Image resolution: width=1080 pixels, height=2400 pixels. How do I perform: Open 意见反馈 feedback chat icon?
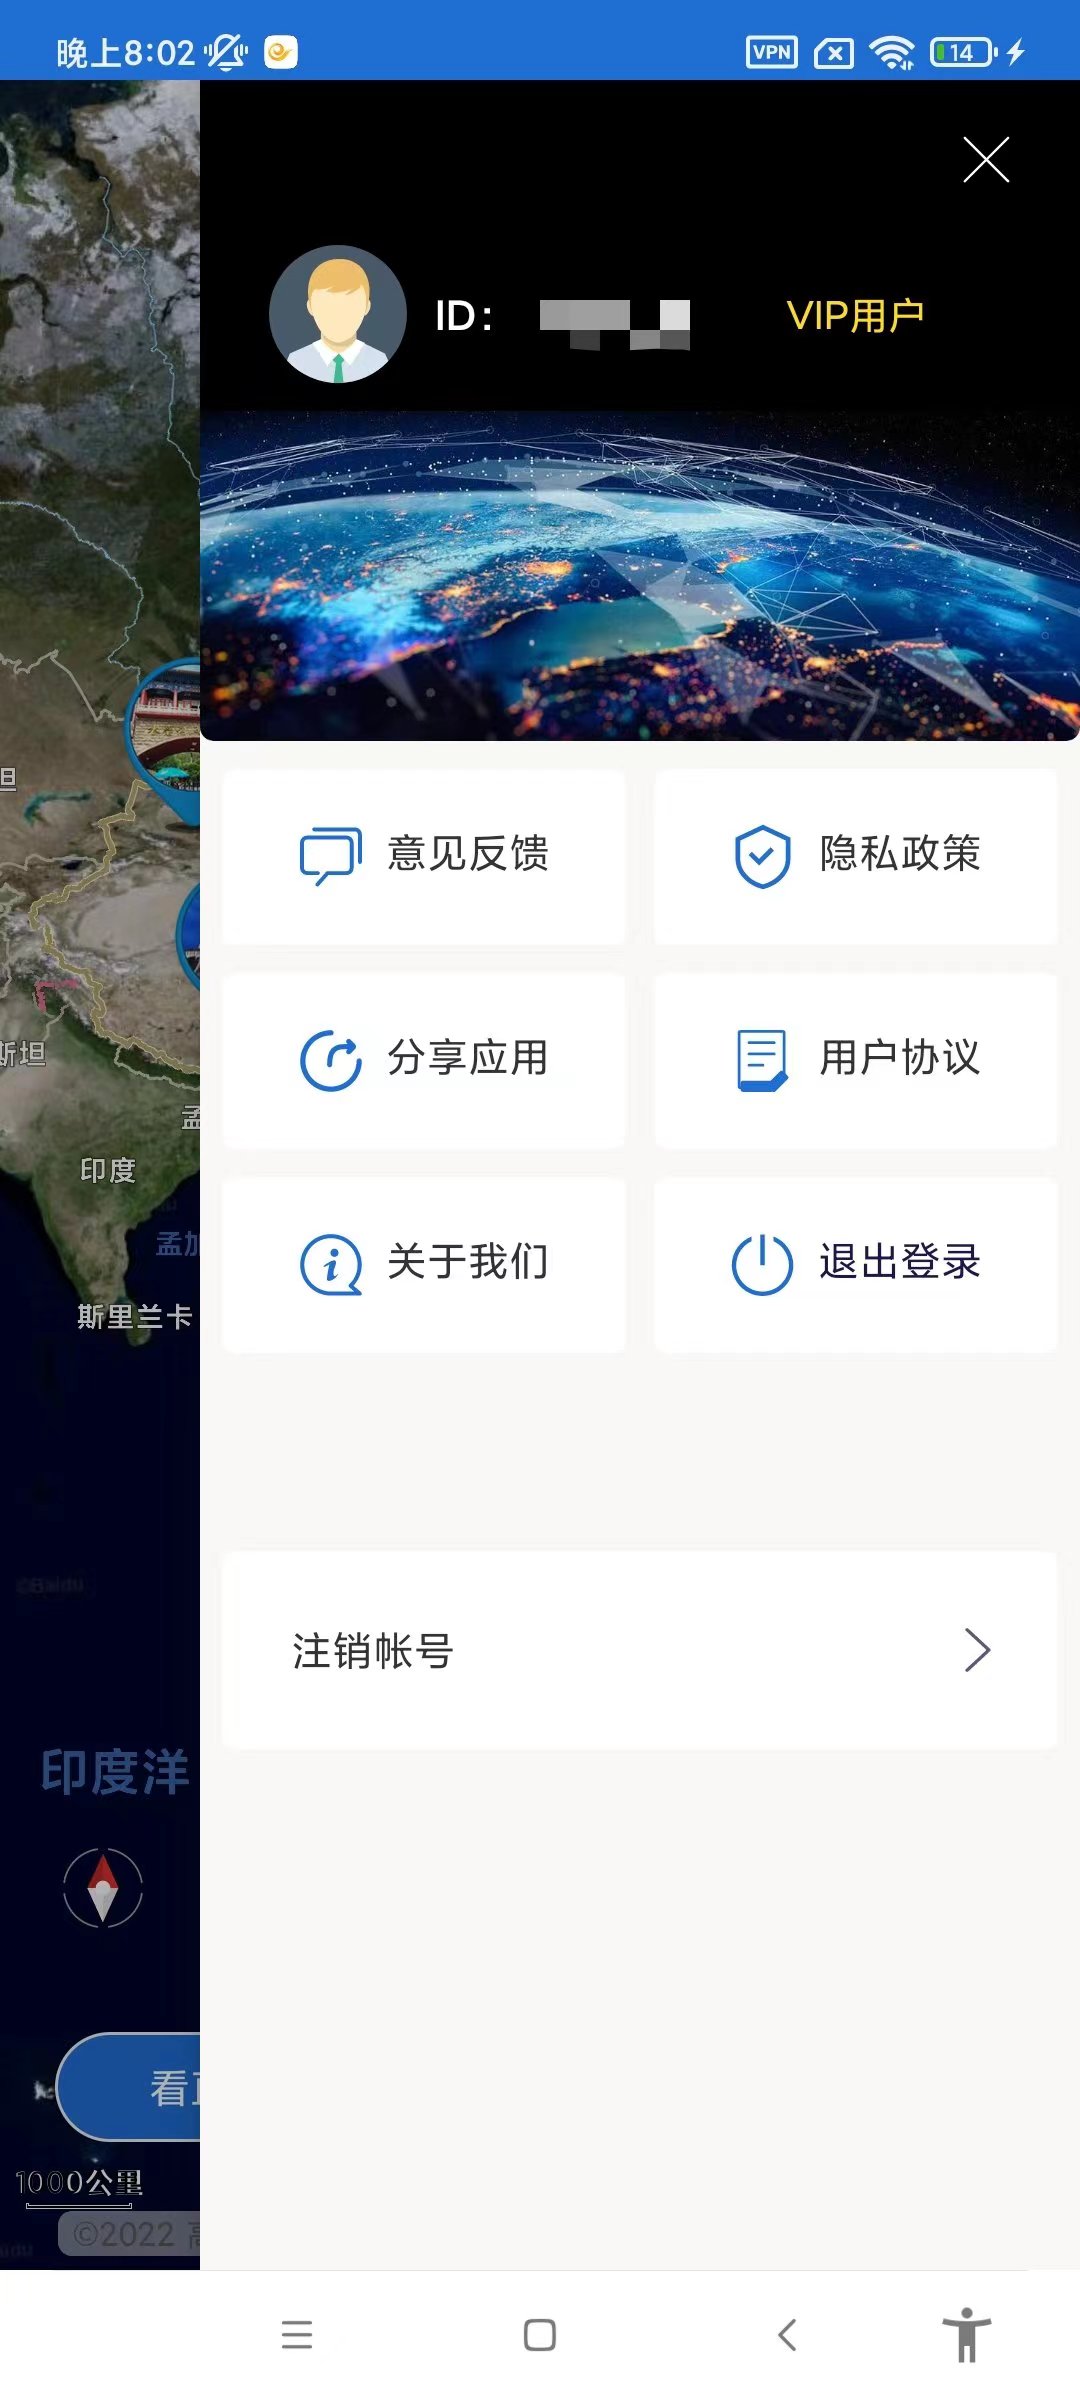click(330, 856)
